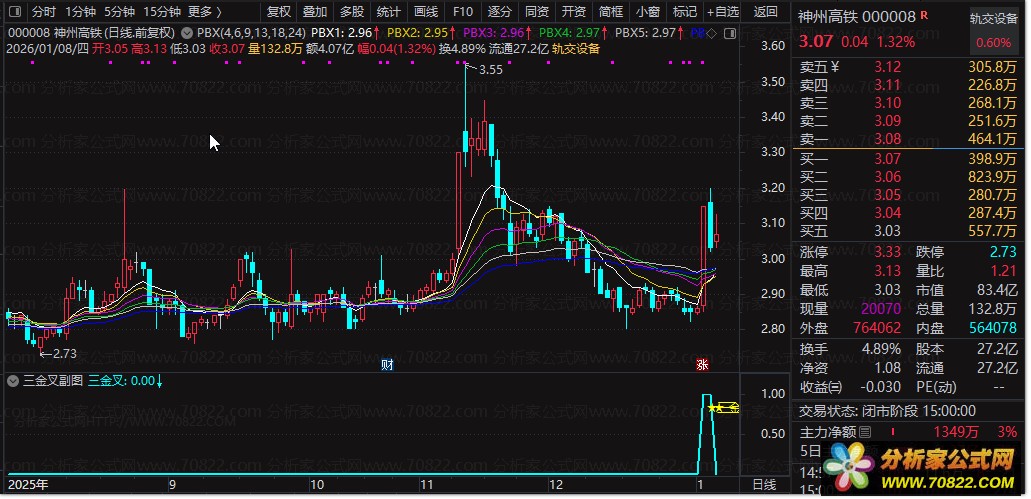
Task: Click the yellow star signal in 三金叉 subchart
Action: 714,409
